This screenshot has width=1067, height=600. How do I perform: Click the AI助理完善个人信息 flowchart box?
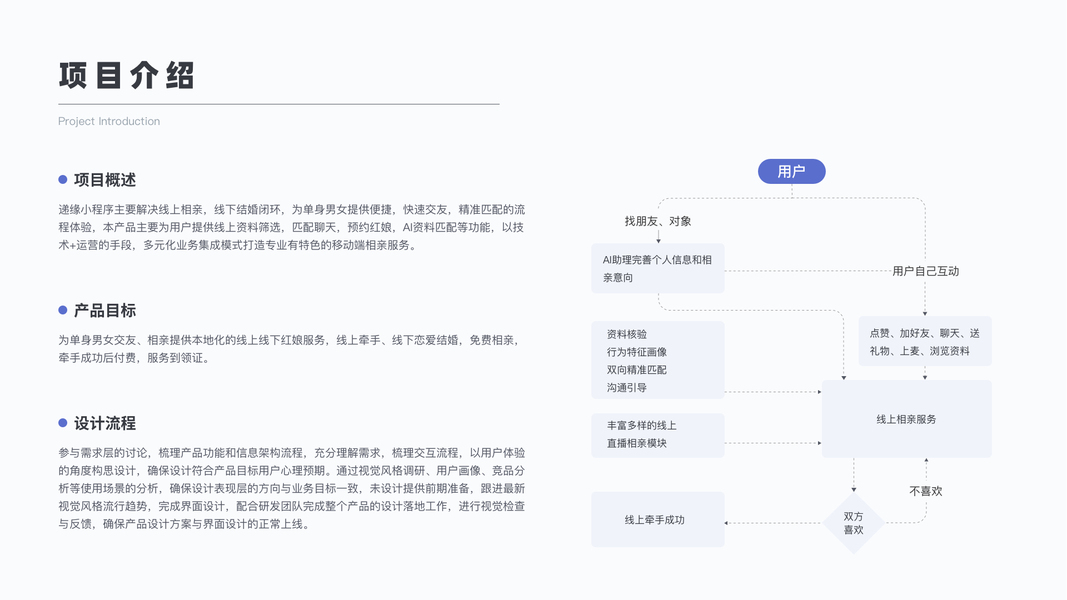click(x=657, y=268)
